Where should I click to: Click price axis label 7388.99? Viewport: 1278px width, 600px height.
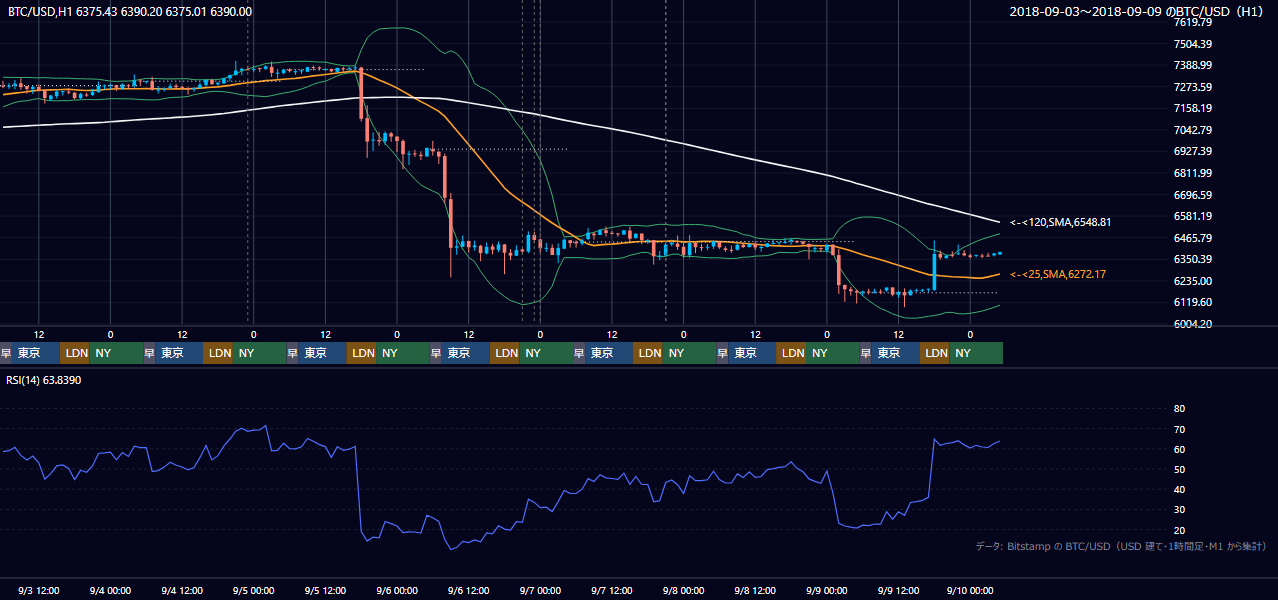tap(1193, 65)
